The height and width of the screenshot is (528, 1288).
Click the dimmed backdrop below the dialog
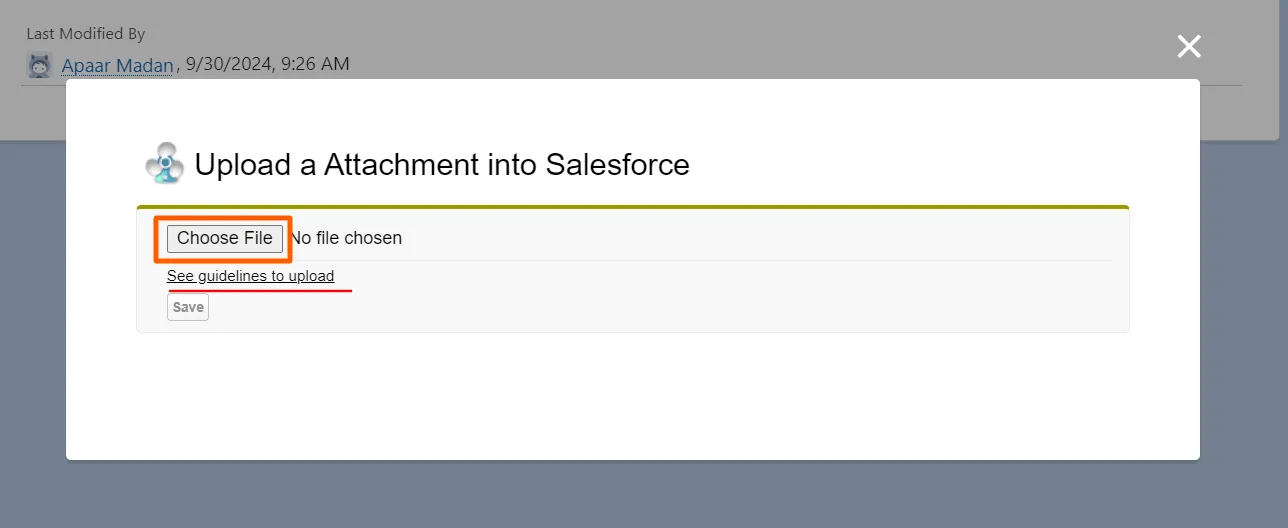pos(640,495)
